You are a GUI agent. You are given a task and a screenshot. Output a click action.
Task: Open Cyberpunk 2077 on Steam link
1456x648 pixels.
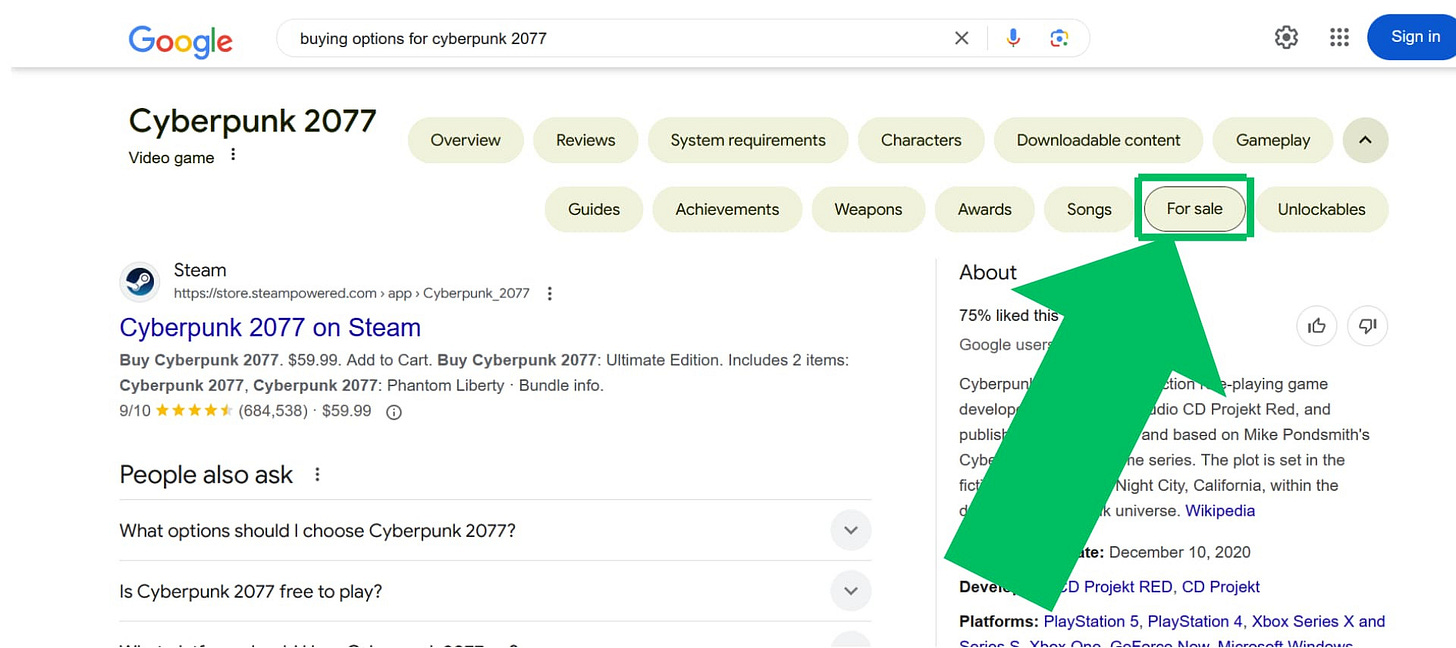[270, 327]
